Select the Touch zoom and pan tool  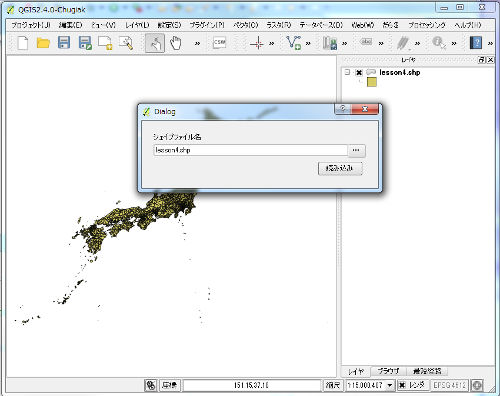[x=155, y=43]
